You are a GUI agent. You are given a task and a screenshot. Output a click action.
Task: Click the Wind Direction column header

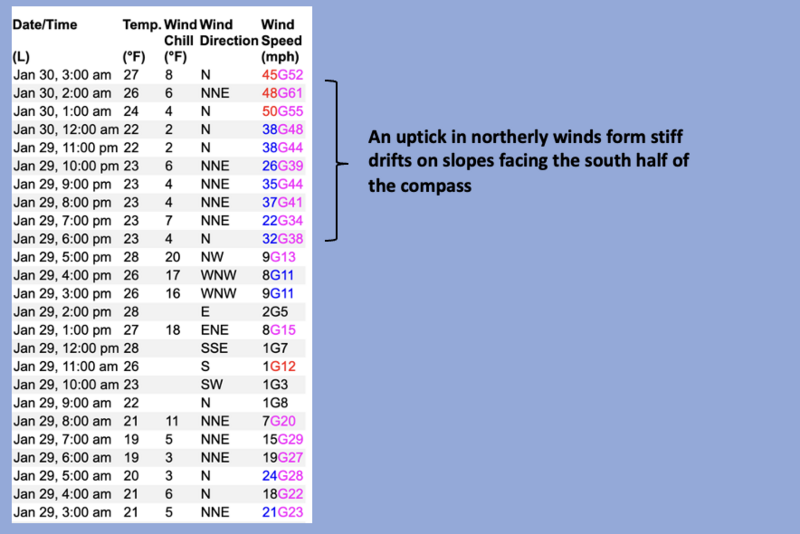coord(228,31)
